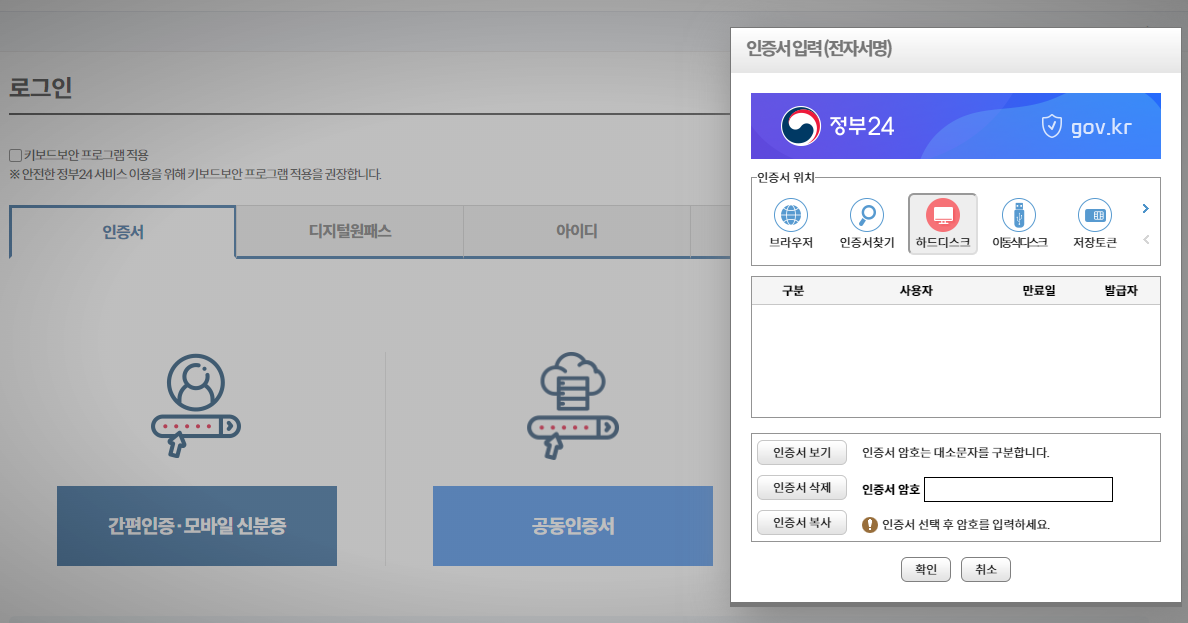Show next certificate locations with right chevron
Screen dimensions: 1188x623
1146,208
